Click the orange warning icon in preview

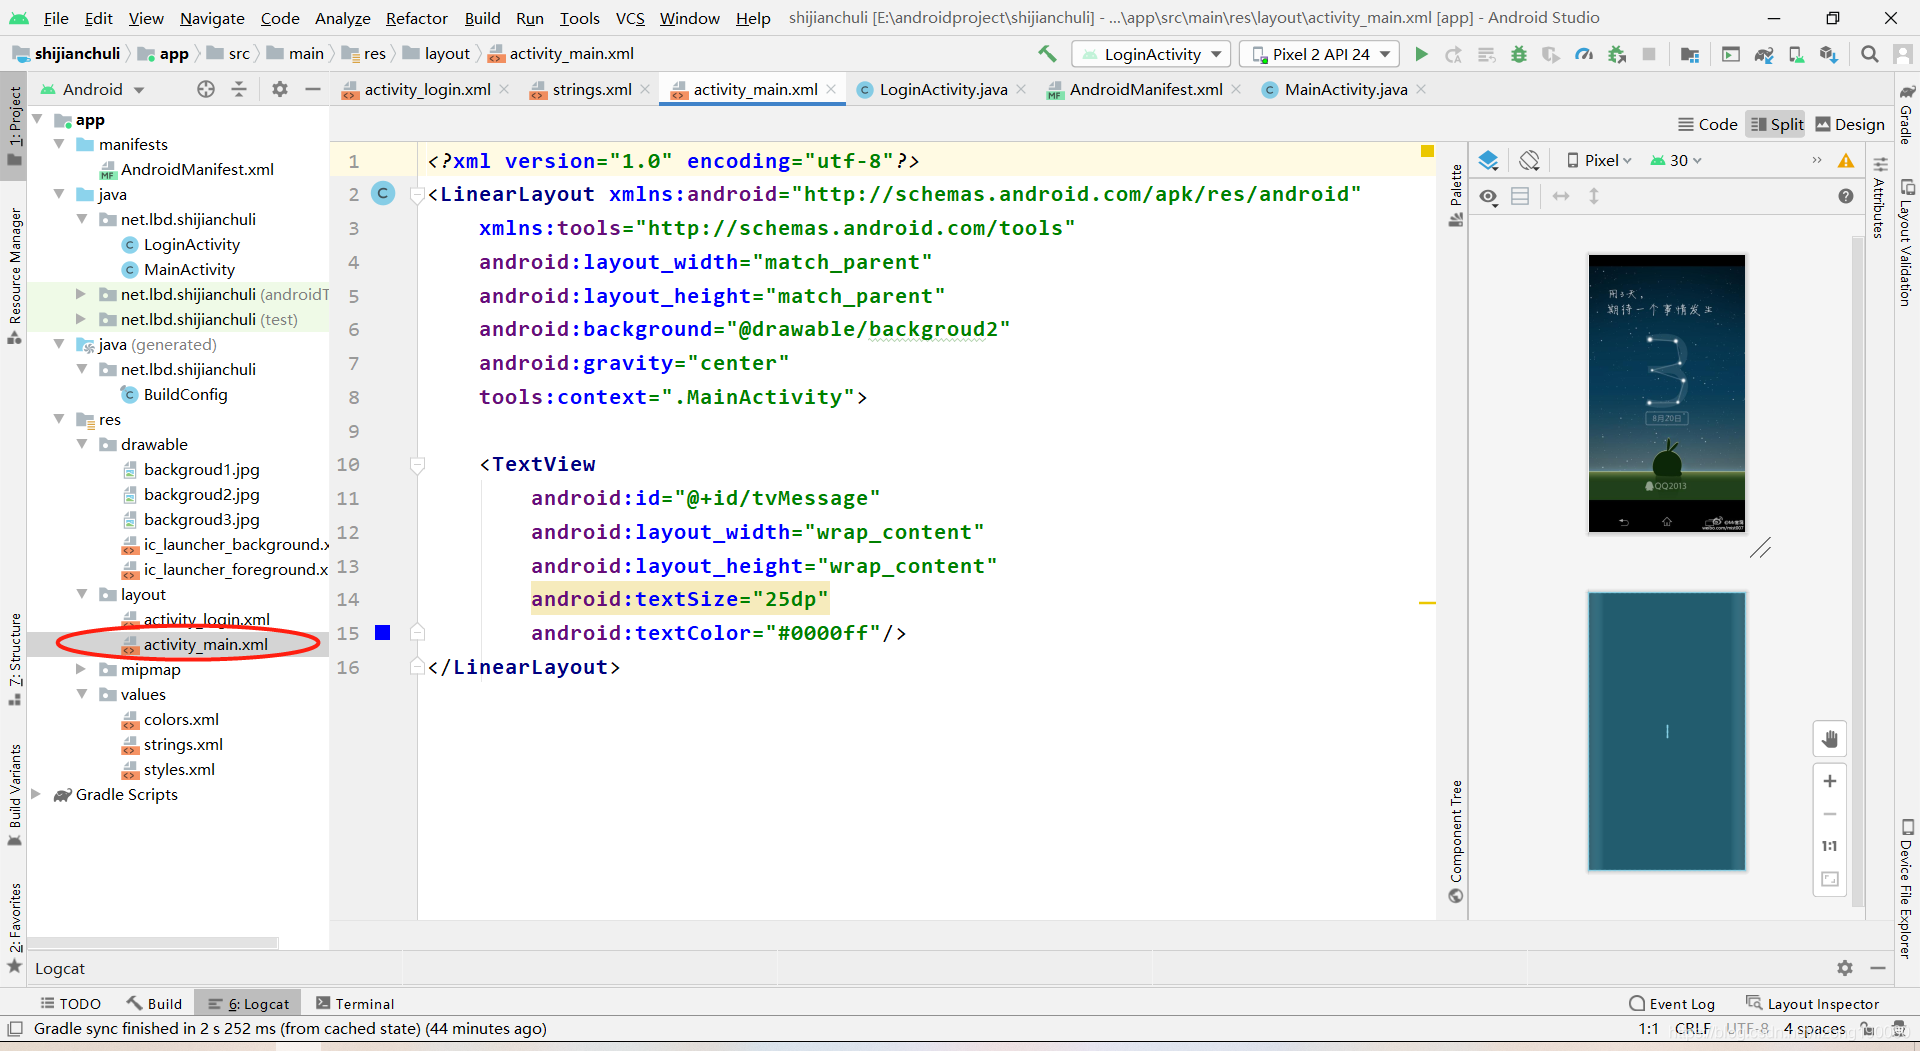pyautogui.click(x=1846, y=161)
